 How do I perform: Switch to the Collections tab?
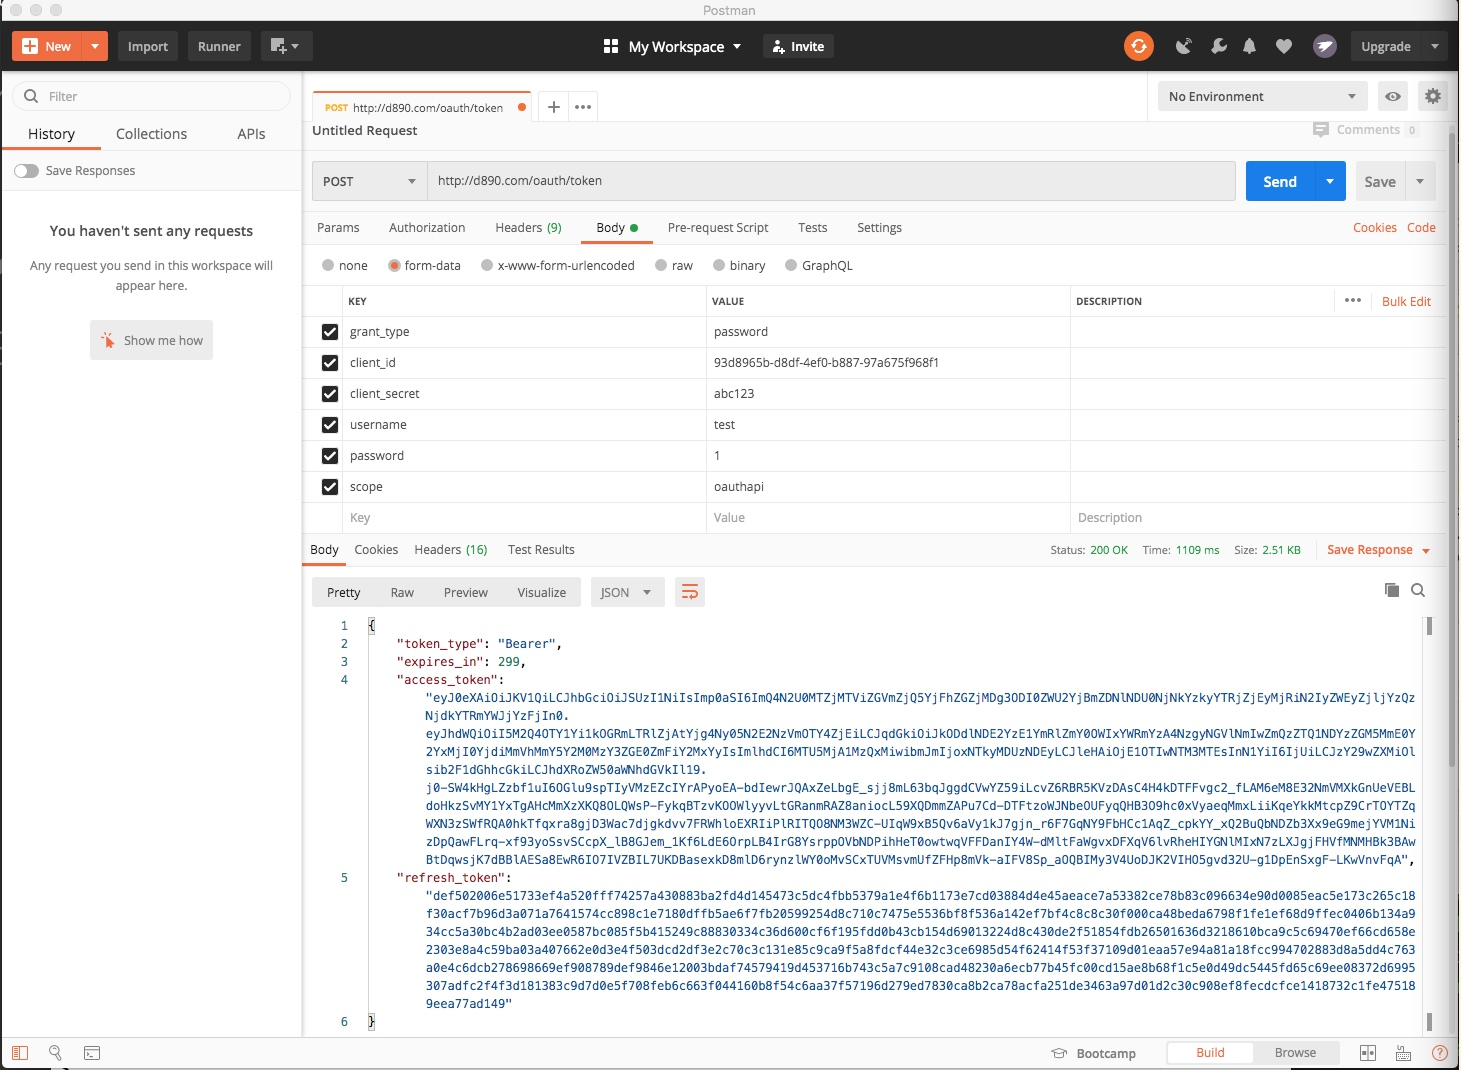pyautogui.click(x=151, y=134)
